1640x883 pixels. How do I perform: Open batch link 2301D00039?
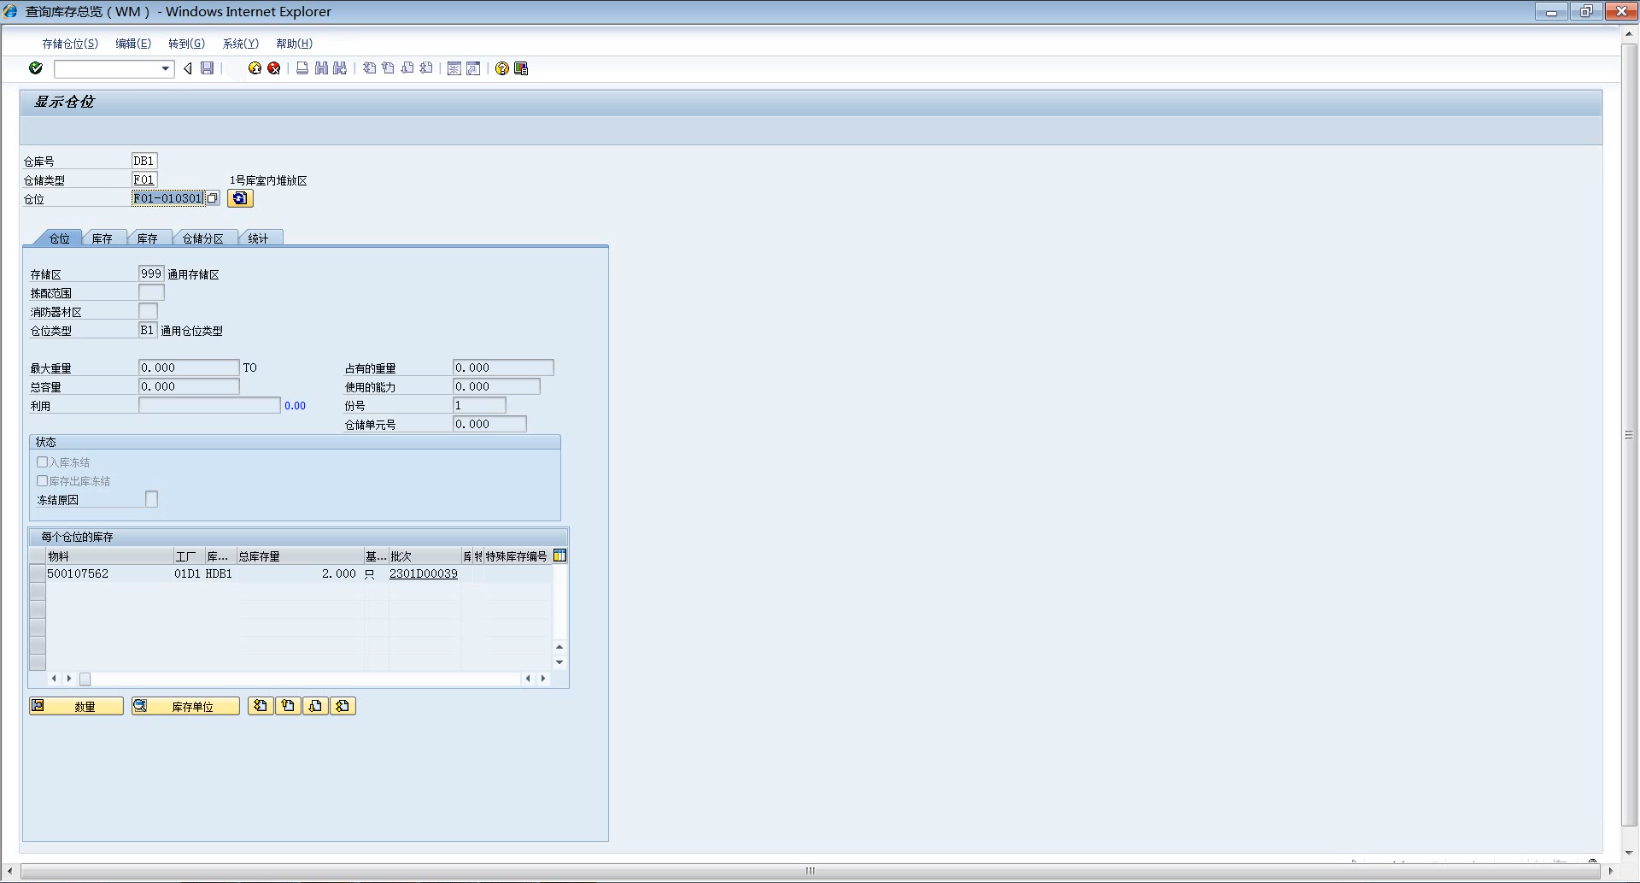coord(423,574)
